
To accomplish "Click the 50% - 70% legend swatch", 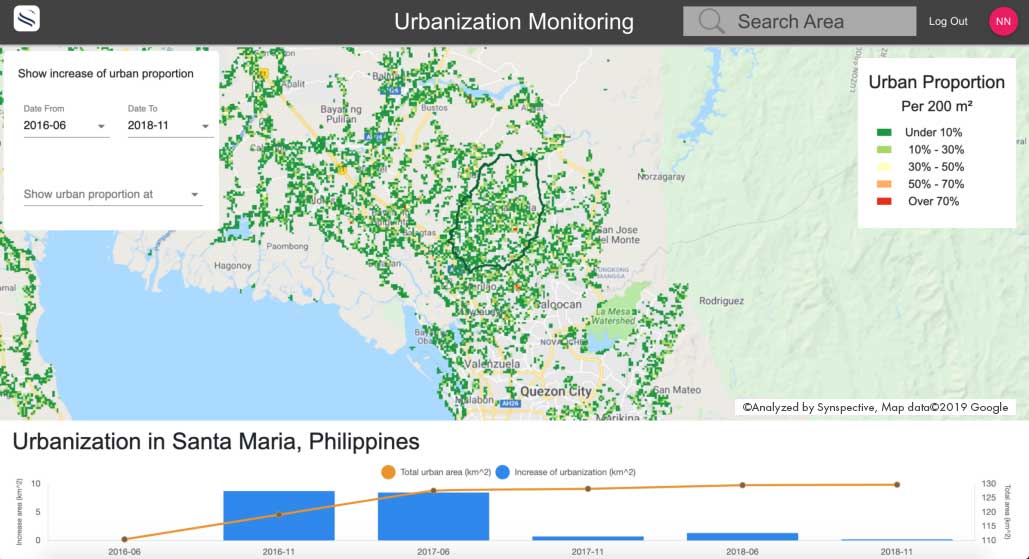I will pos(884,184).
